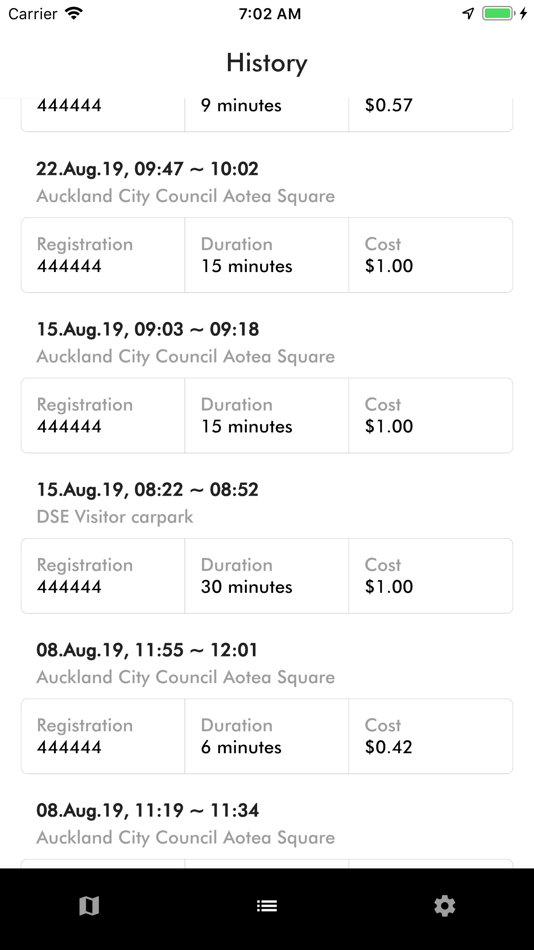Open the map tab icon
This screenshot has width=534, height=950.
tap(88, 906)
